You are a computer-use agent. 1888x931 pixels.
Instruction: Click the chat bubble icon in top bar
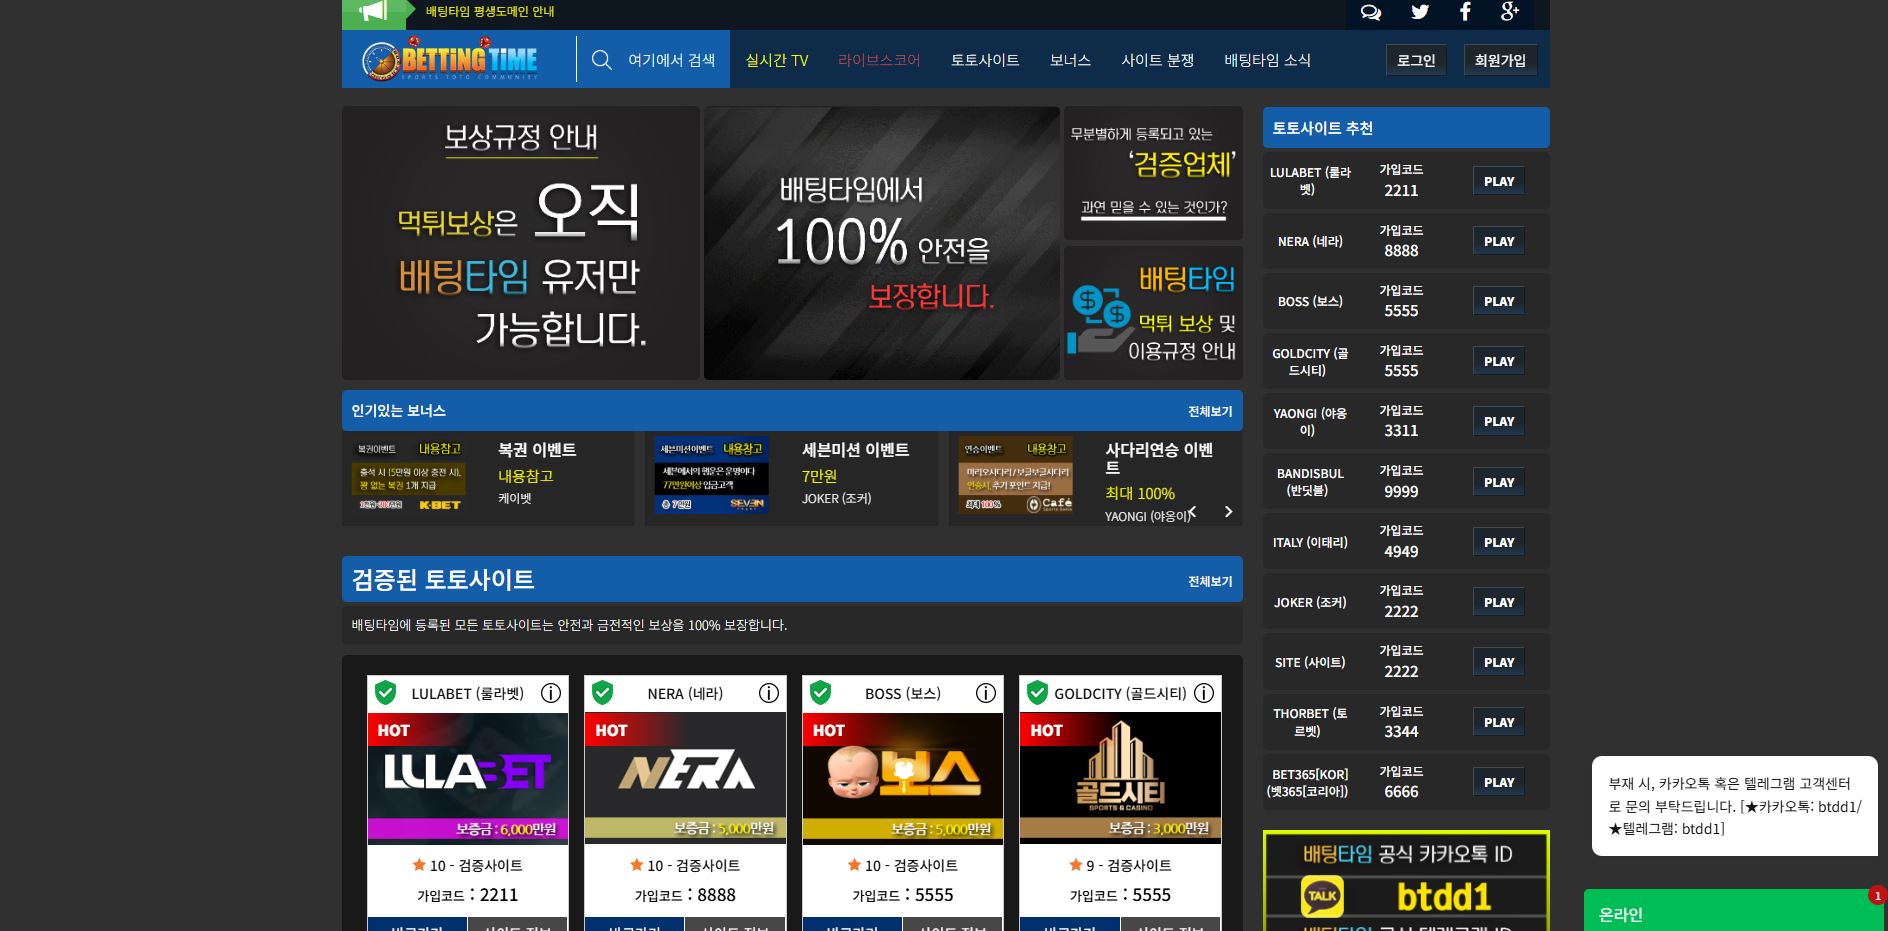1370,12
